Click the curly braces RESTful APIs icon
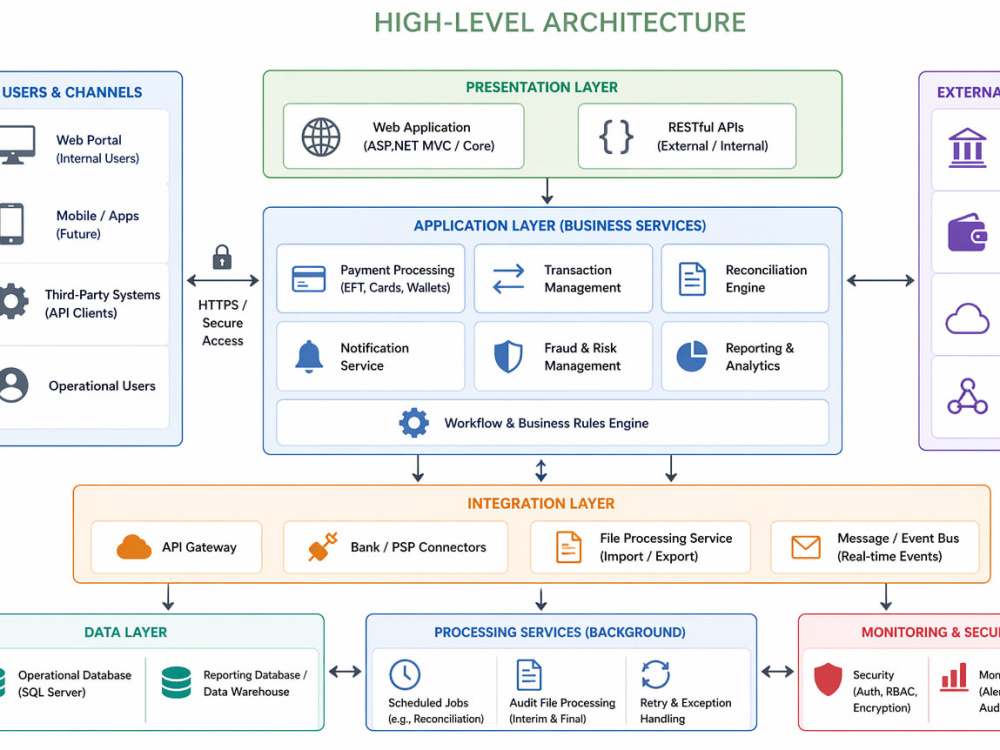The image size is (1000, 750). [x=616, y=137]
